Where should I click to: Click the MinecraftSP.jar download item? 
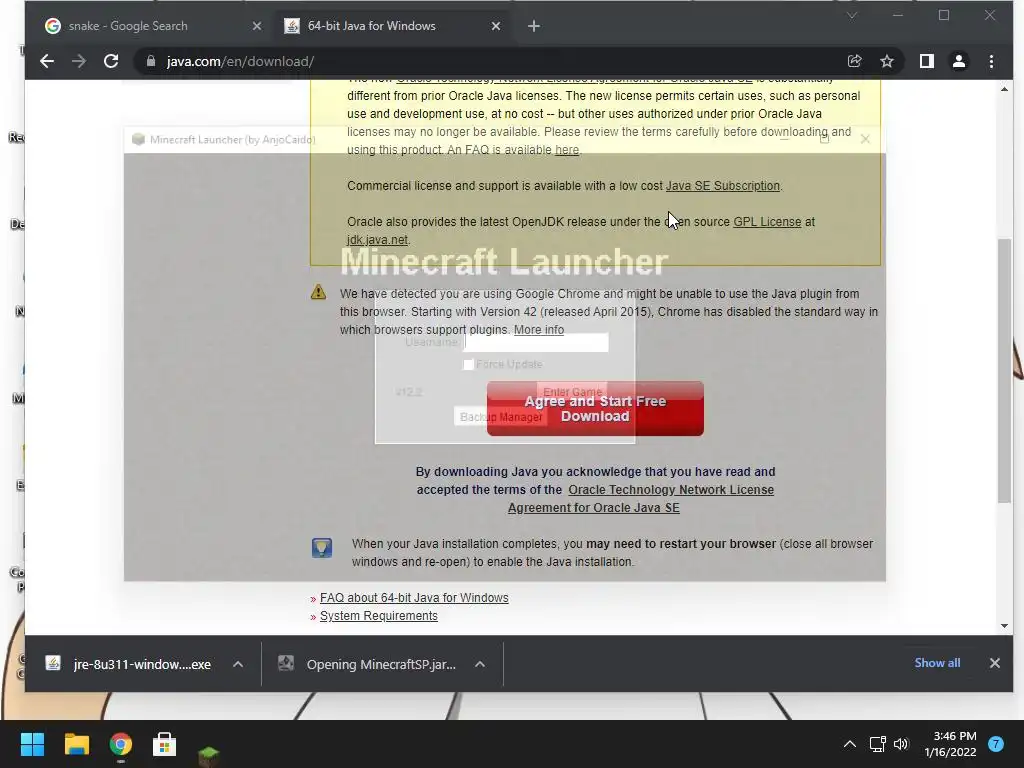tap(369, 664)
